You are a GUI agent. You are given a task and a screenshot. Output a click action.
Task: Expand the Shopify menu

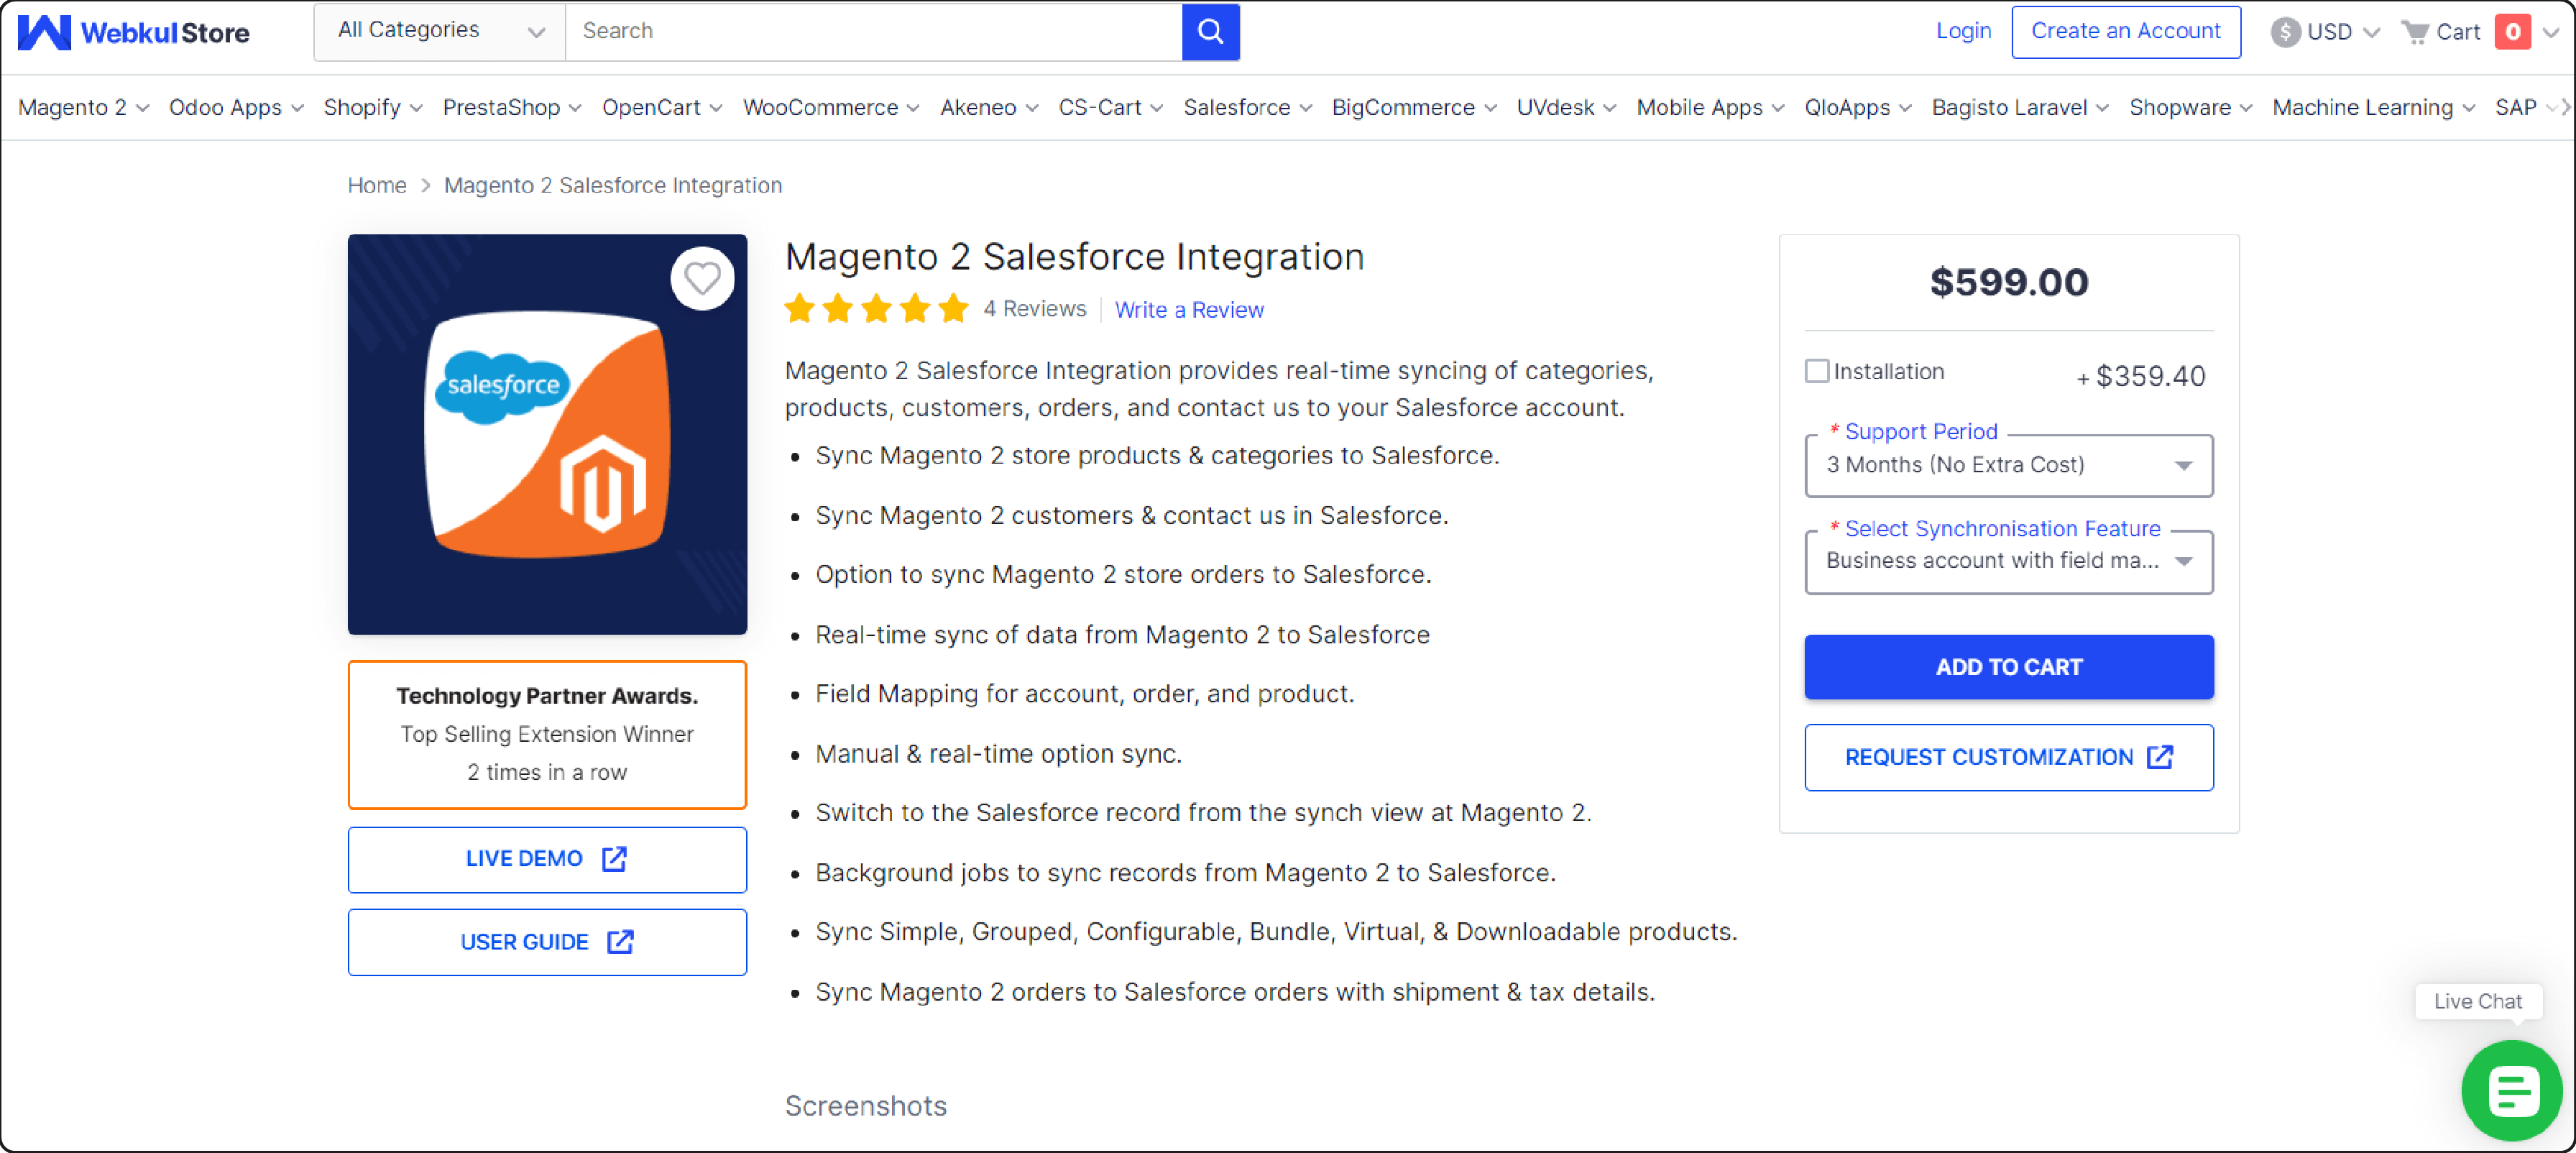tap(373, 108)
